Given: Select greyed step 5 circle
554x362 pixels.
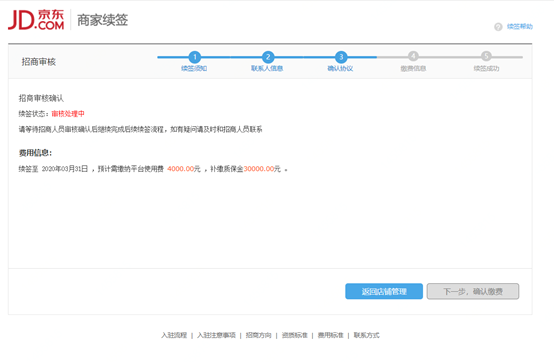Looking at the screenshot, I should [x=487, y=56].
